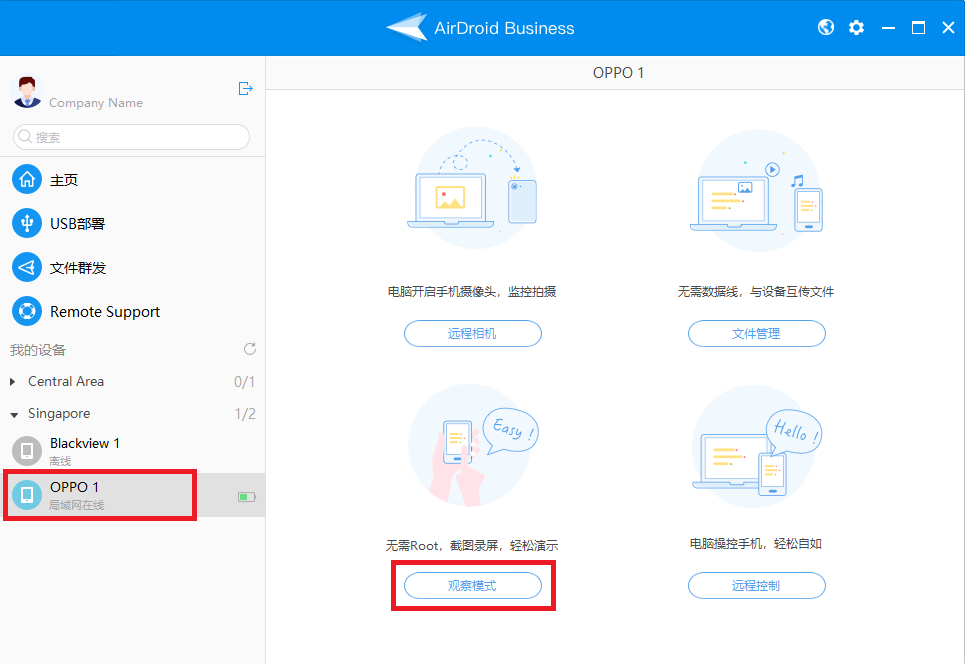
Task: Click the 离线 status under Blackview 1
Action: [60, 461]
